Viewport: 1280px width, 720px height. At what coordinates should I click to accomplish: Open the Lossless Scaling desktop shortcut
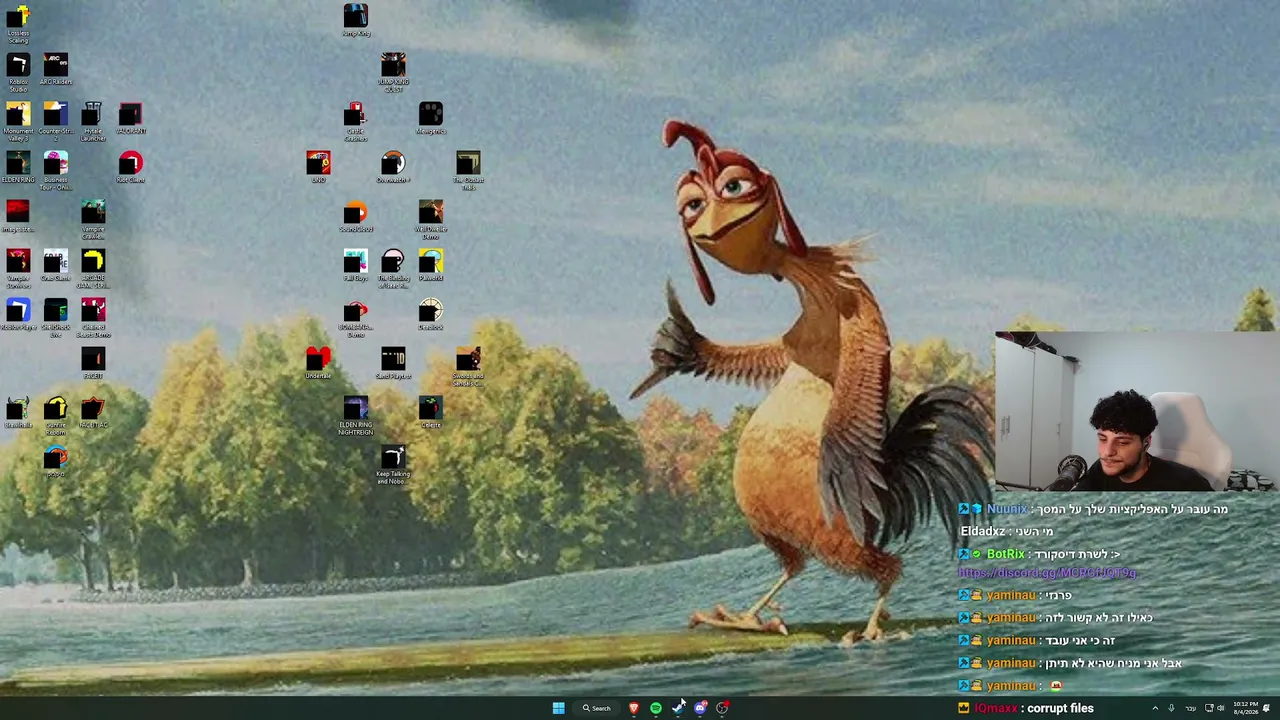click(x=18, y=23)
